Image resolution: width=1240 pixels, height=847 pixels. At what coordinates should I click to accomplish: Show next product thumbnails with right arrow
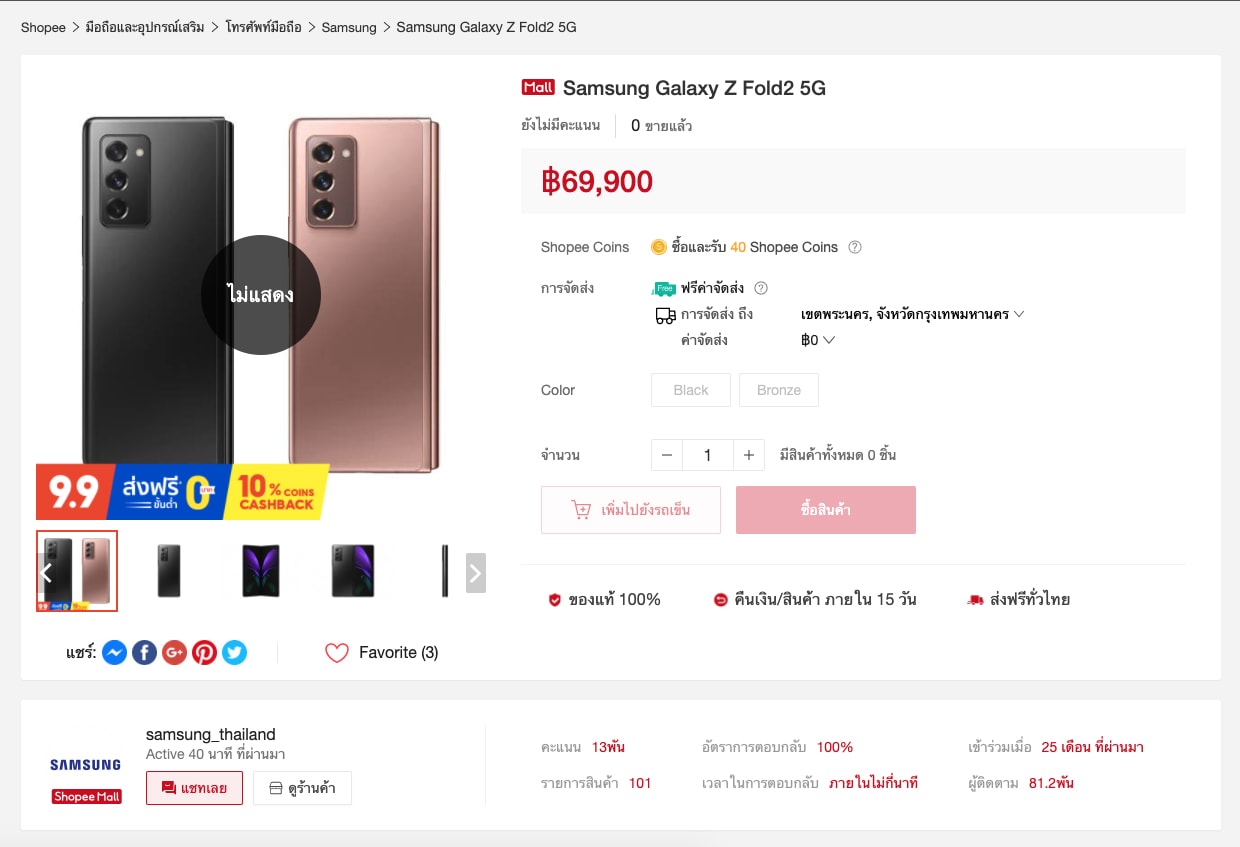point(476,573)
